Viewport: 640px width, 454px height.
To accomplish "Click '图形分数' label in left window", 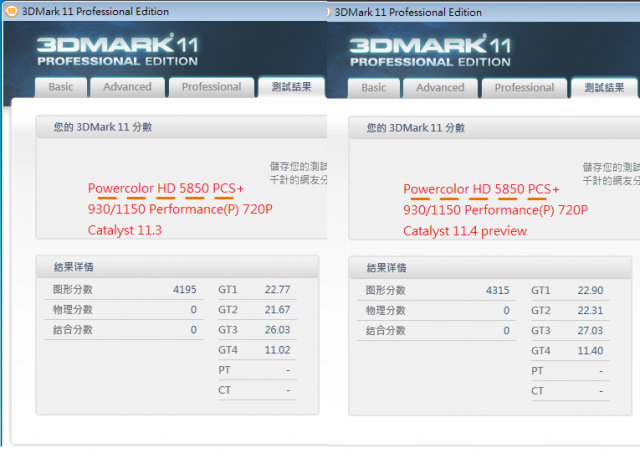I will click(73, 290).
